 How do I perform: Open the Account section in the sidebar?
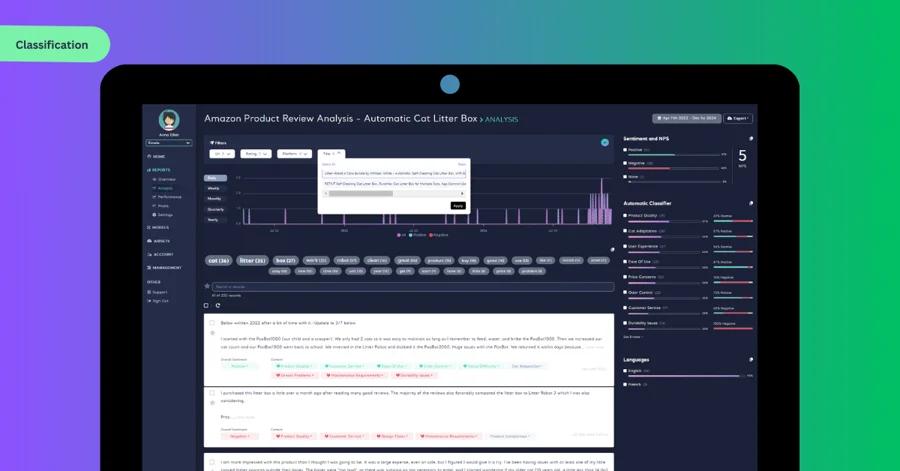tap(160, 254)
